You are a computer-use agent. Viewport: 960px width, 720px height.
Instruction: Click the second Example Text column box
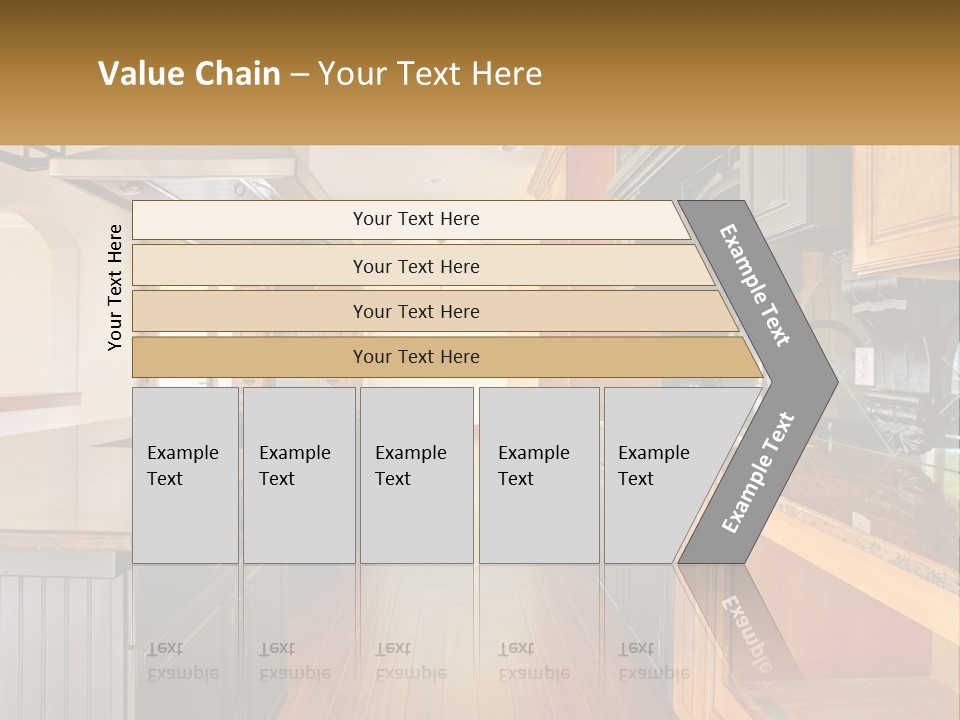(299, 475)
